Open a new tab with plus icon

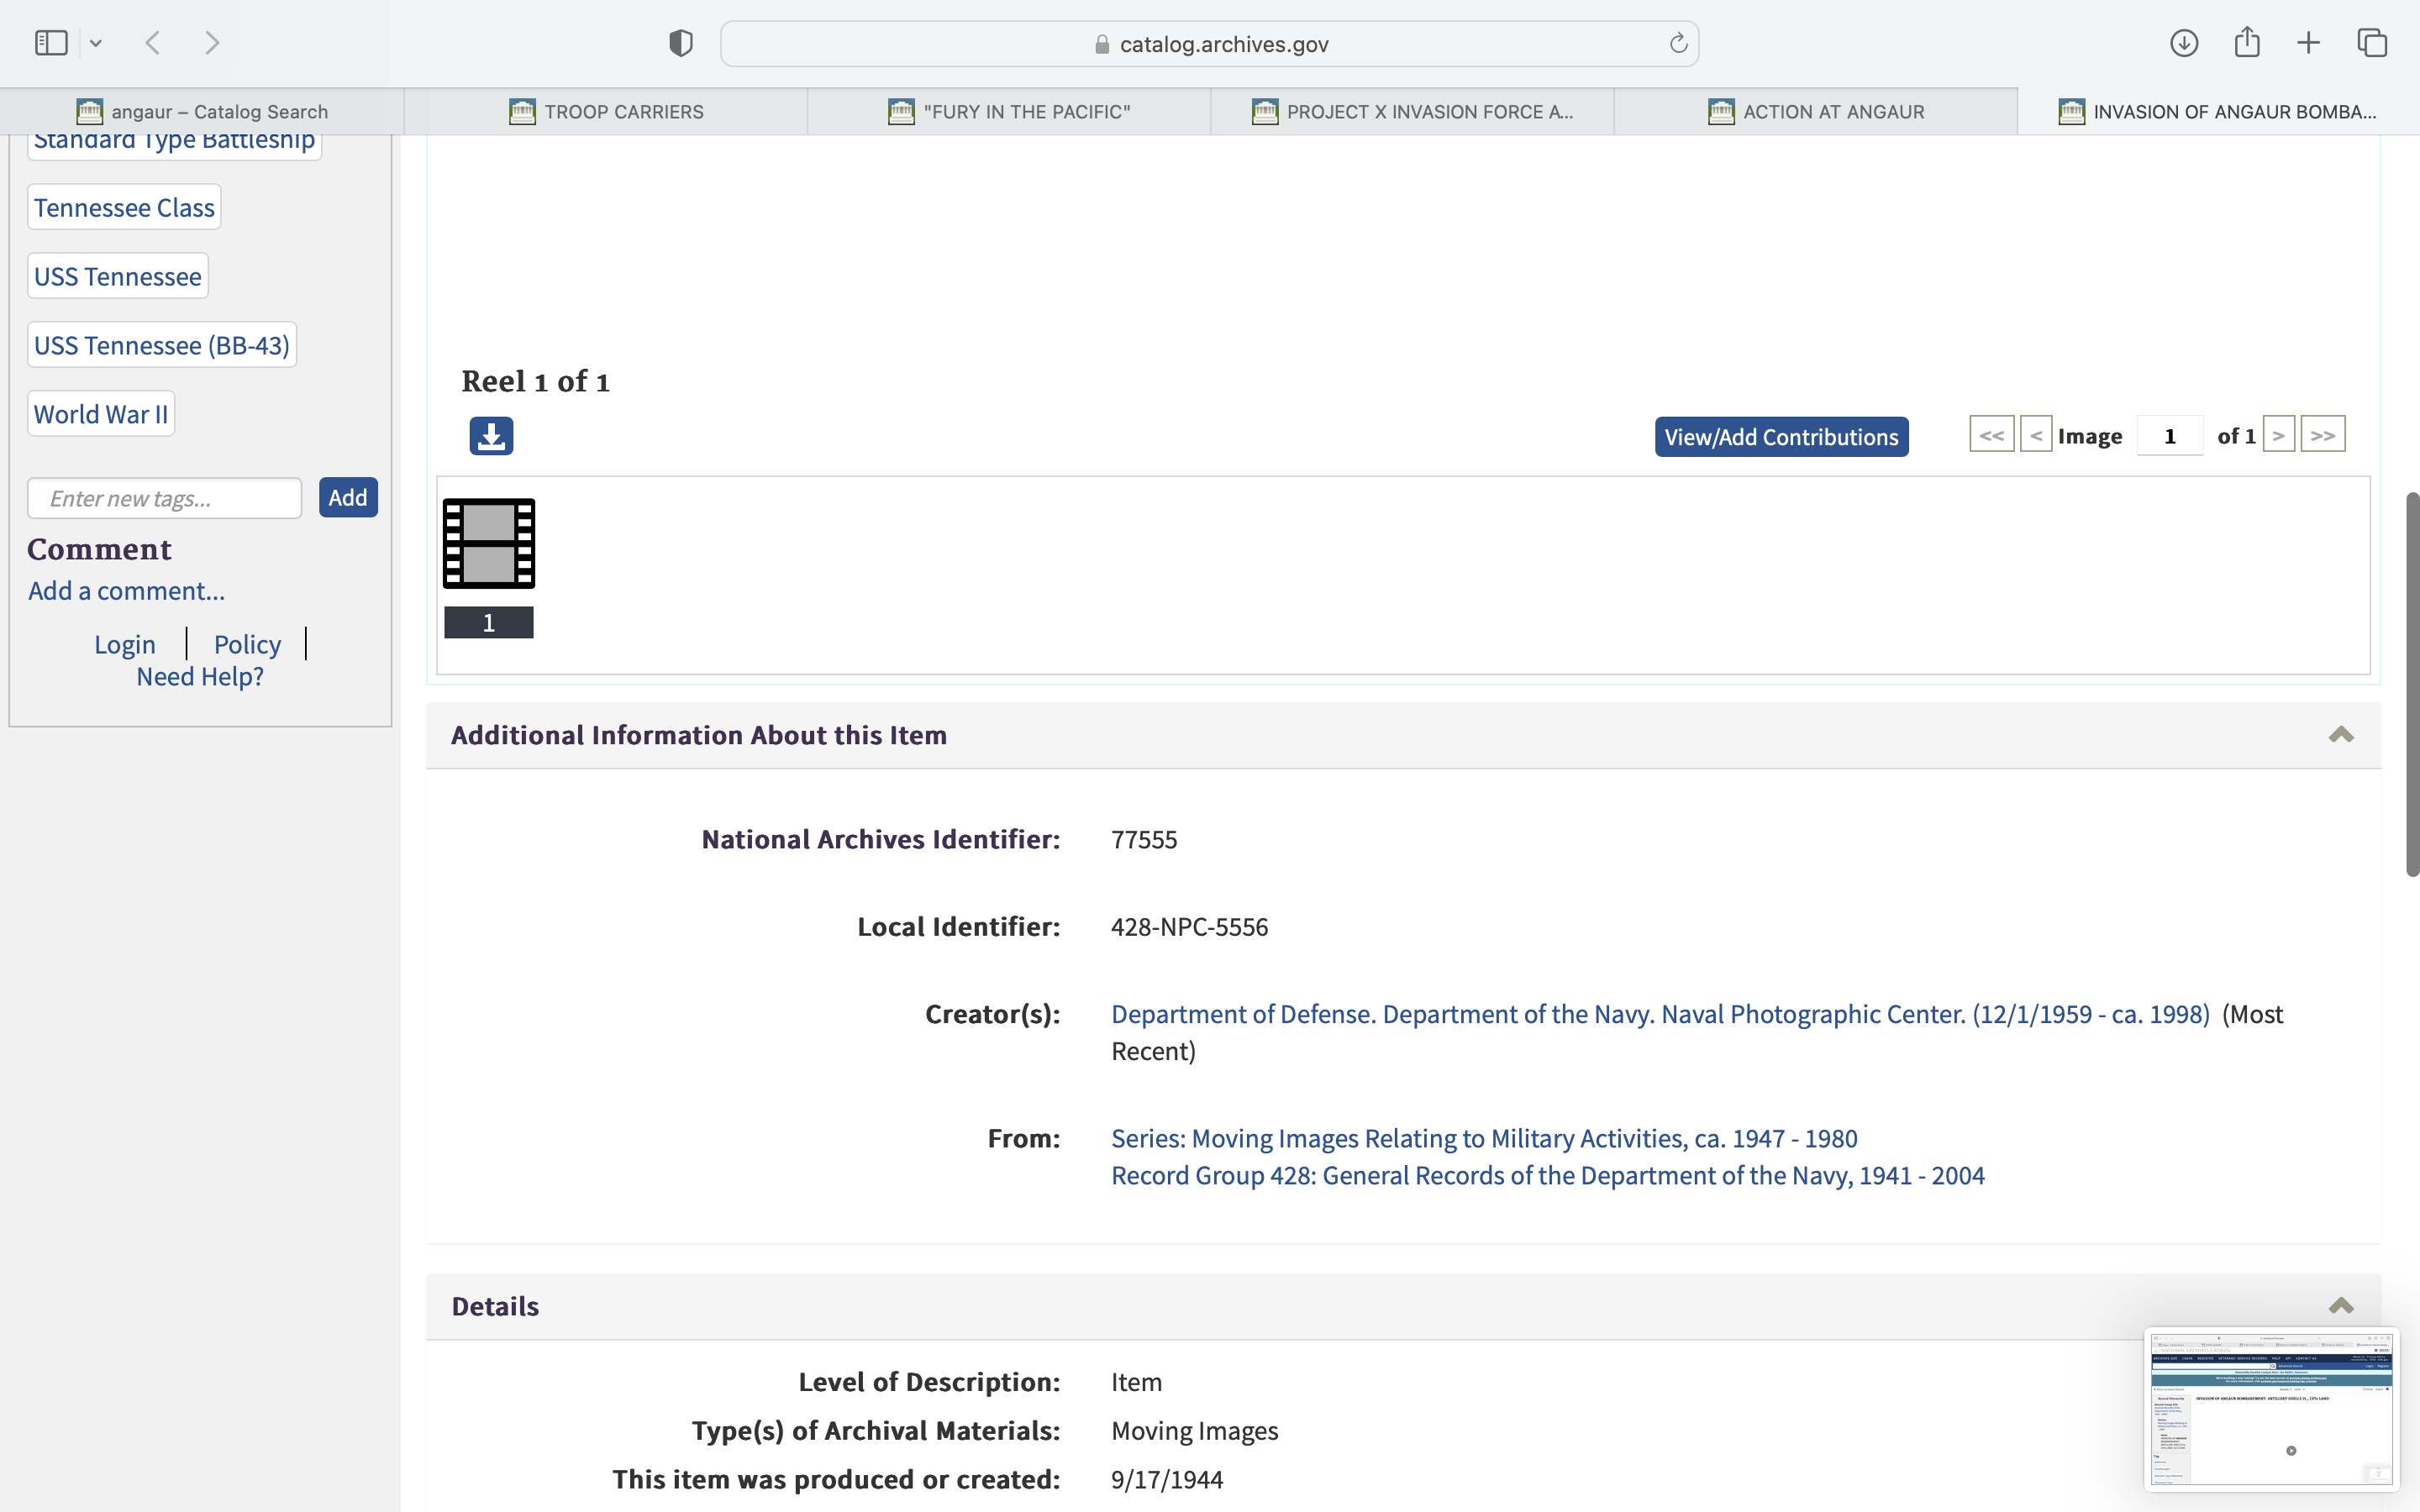pyautogui.click(x=2308, y=43)
